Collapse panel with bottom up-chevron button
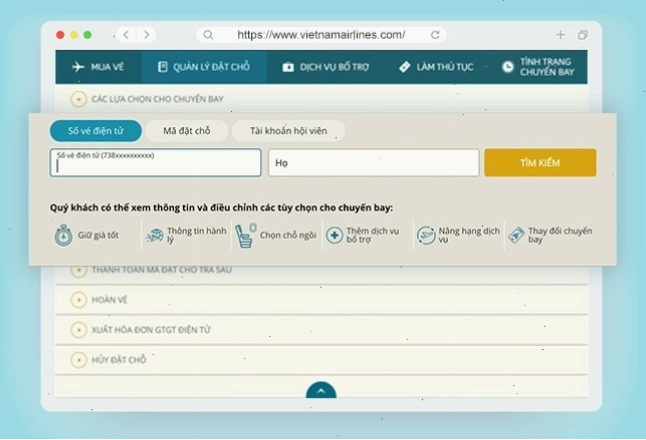Image resolution: width=646 pixels, height=440 pixels. pos(321,391)
